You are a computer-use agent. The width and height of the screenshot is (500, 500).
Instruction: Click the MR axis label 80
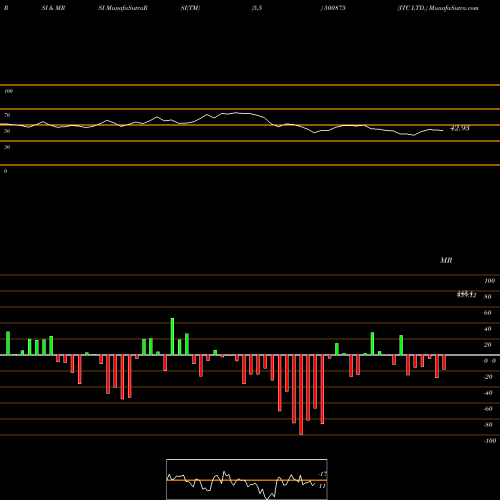488,297
